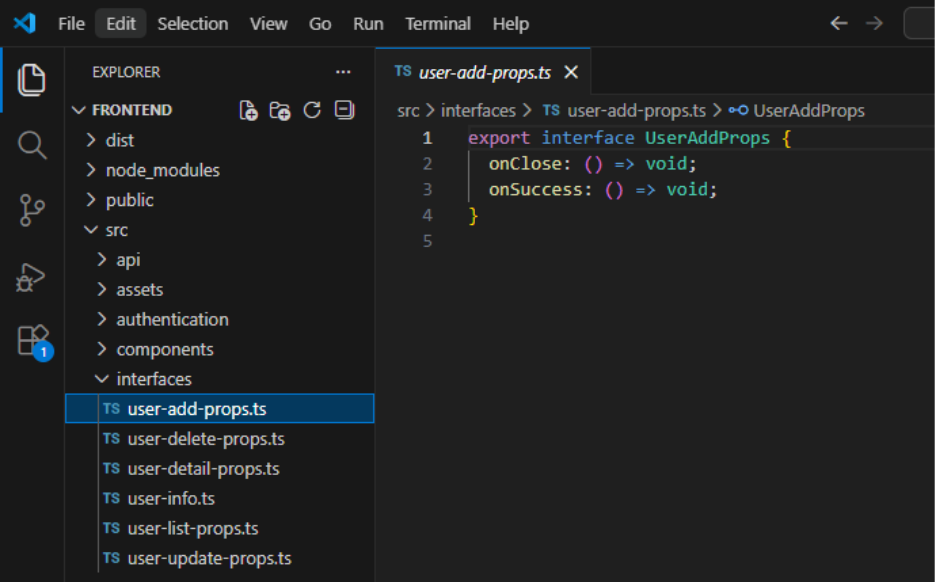Open the Run and Debug view

tap(32, 277)
